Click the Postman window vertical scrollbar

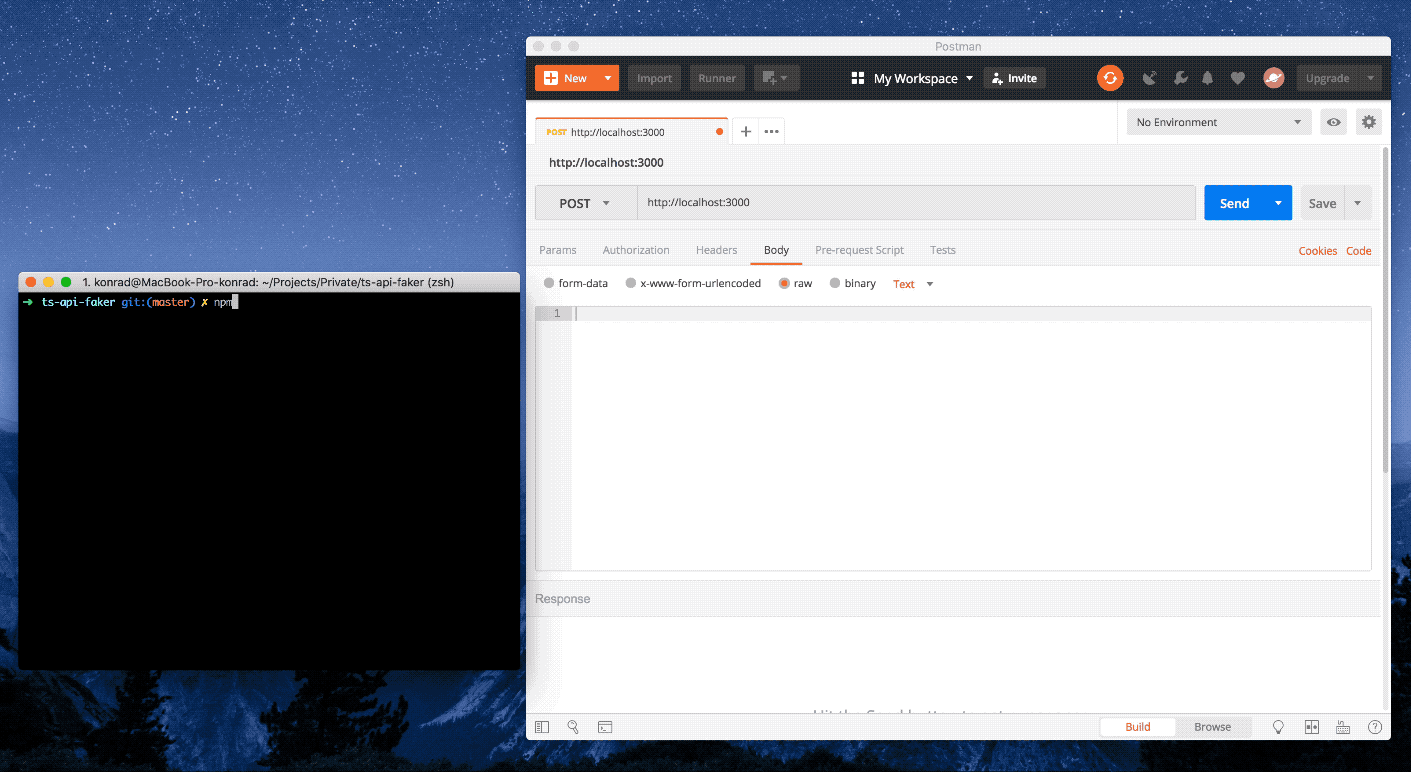[x=1385, y=310]
